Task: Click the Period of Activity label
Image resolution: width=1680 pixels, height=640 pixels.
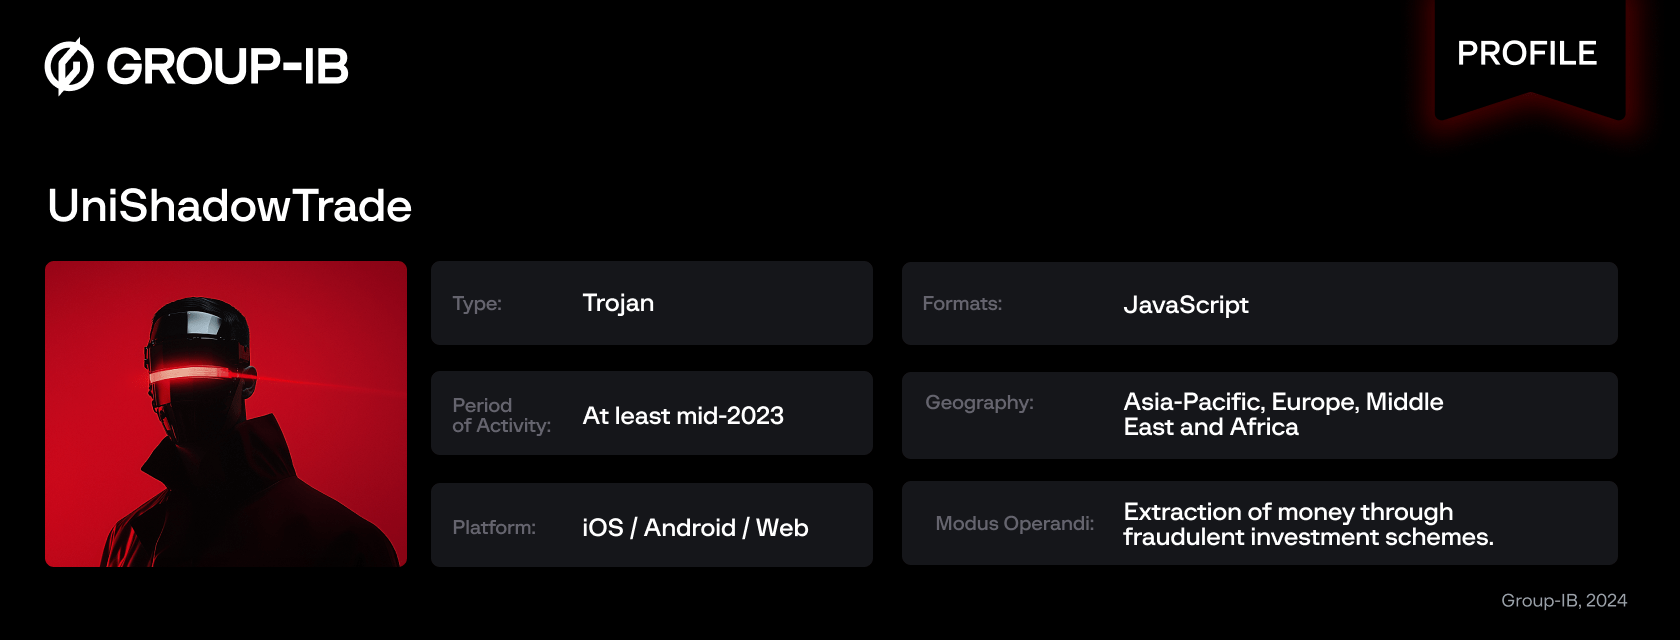Action: [501, 415]
